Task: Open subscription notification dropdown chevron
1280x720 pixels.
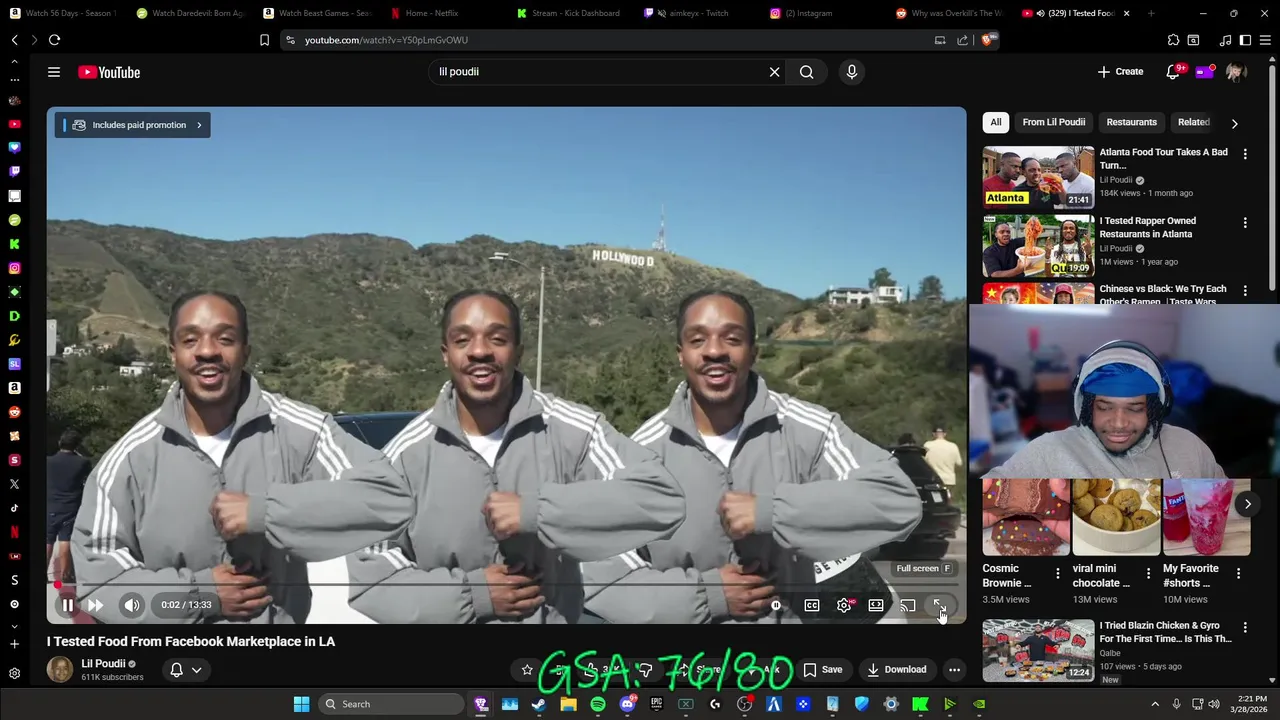Action: (197, 670)
